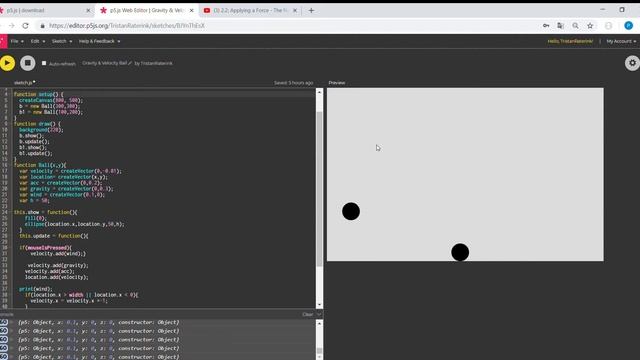Open the Edit menu
The height and width of the screenshot is (360, 640).
tap(38, 41)
